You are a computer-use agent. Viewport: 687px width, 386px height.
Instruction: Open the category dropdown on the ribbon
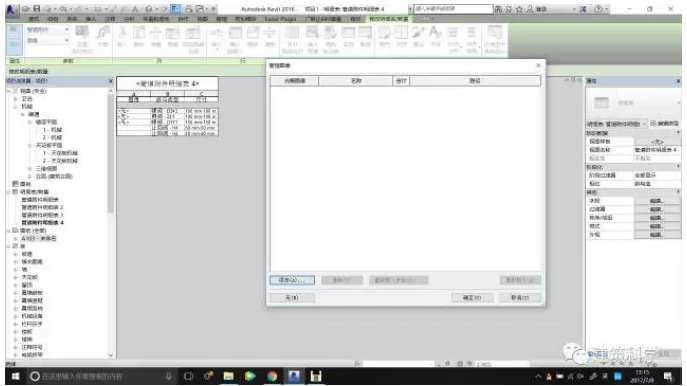point(67,30)
